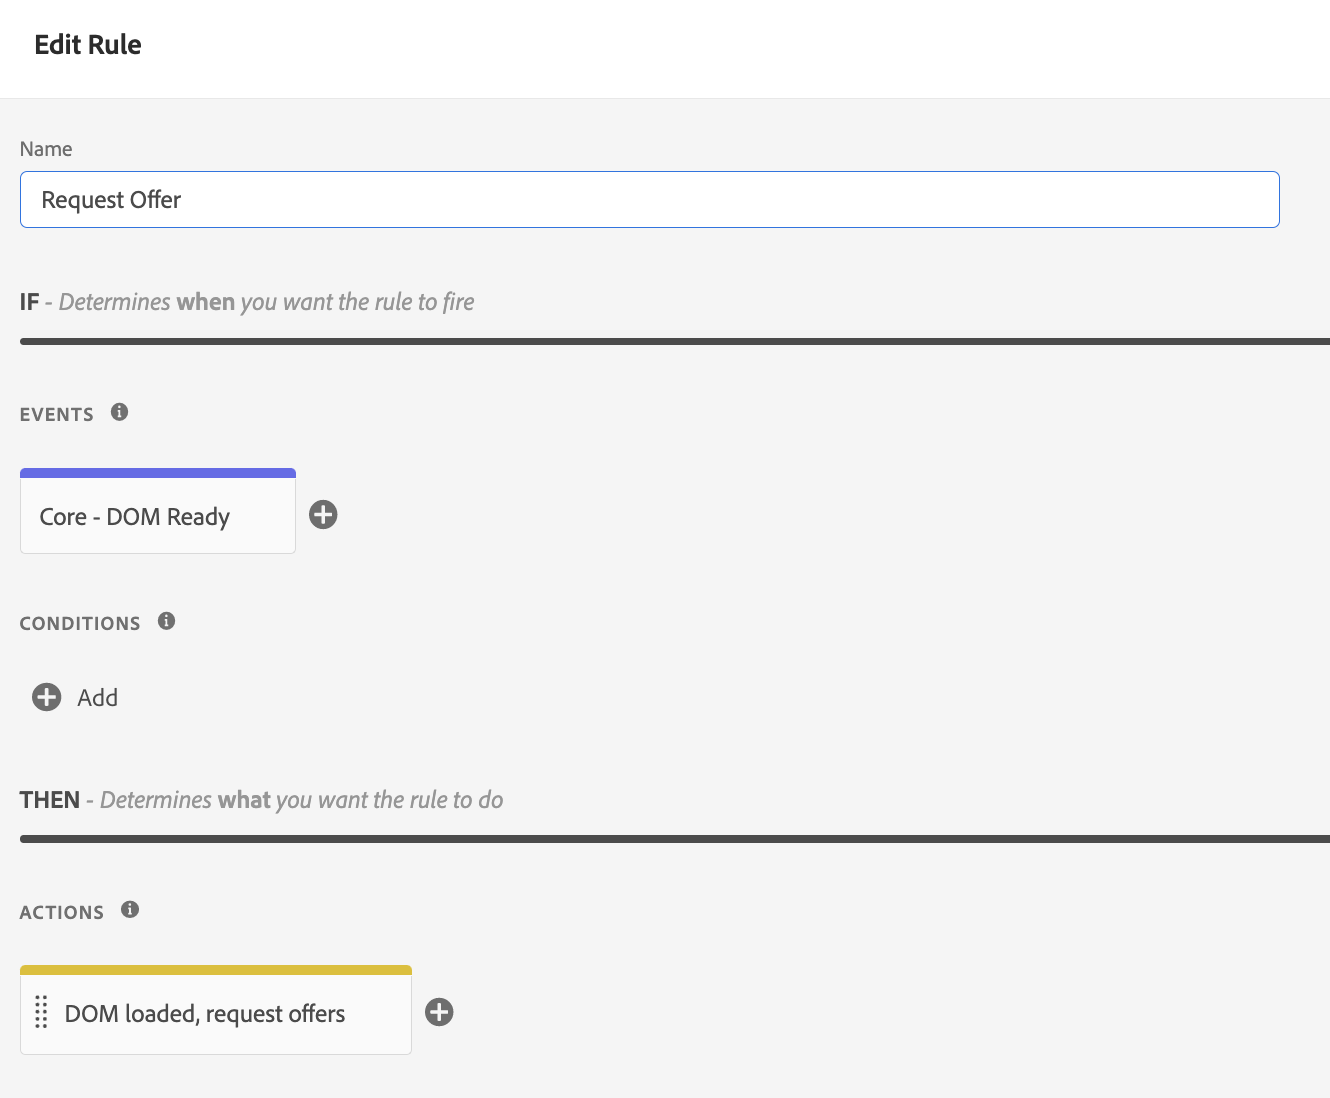Click the plus icon to add condition
This screenshot has width=1330, height=1098.
47,697
